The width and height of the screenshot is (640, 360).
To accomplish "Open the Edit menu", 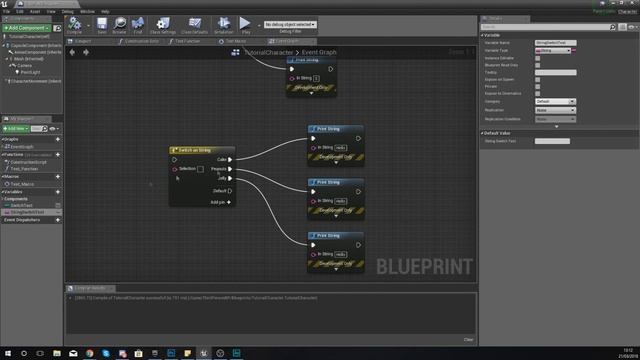I will pos(20,11).
